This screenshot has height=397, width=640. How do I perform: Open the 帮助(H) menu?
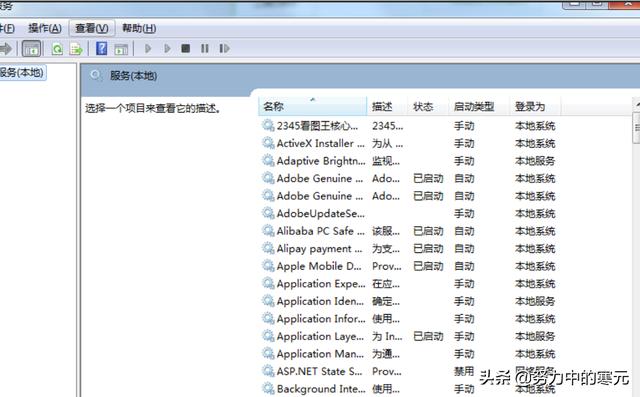[x=139, y=28]
